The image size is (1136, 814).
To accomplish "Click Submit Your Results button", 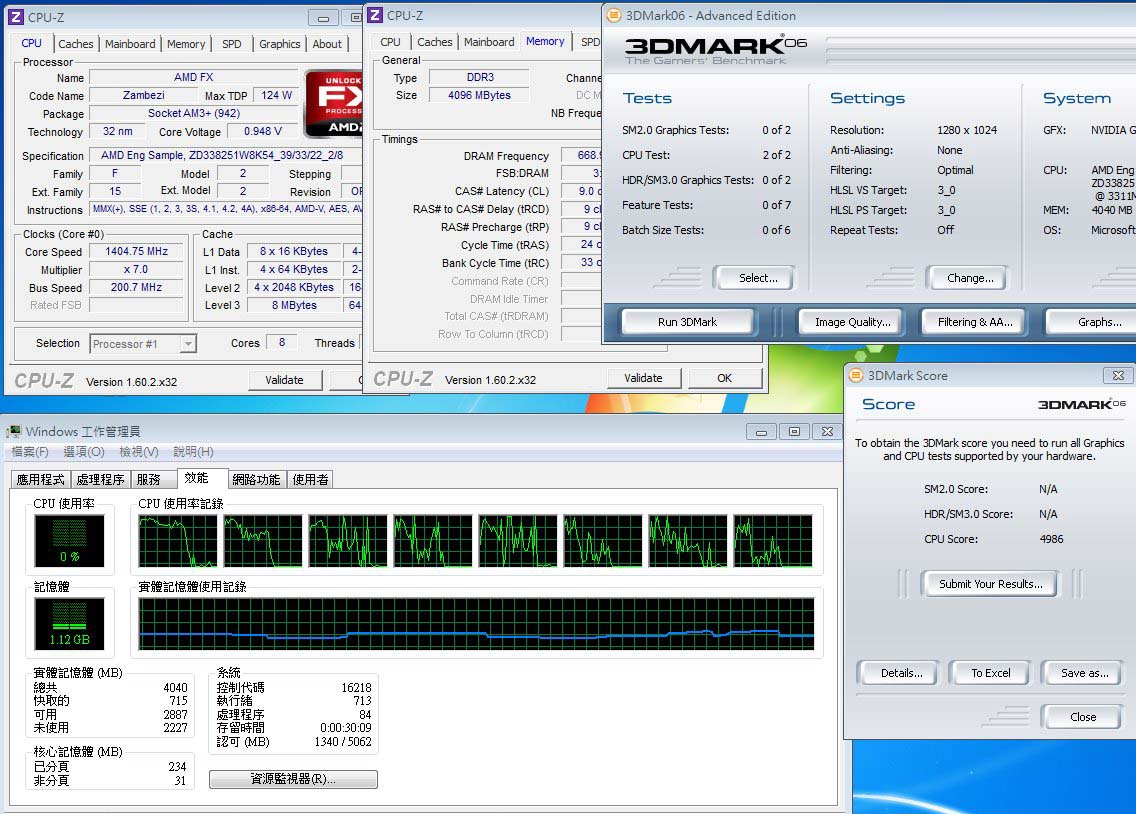I will 990,584.
